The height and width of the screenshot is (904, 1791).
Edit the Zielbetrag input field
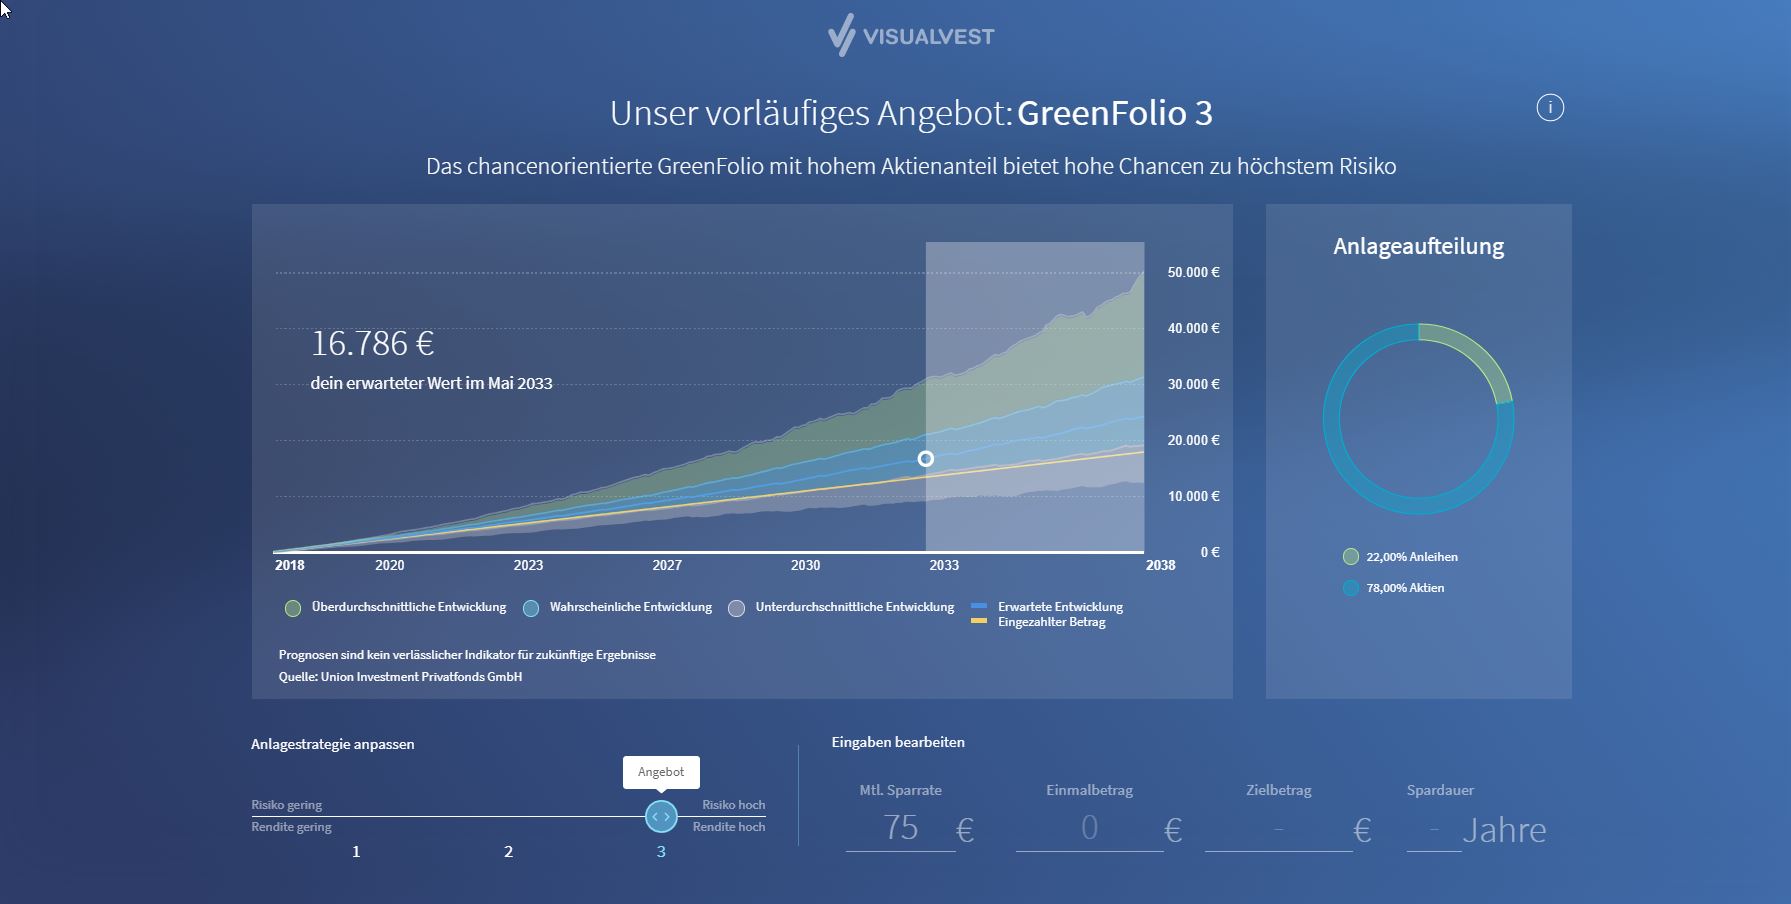1278,829
